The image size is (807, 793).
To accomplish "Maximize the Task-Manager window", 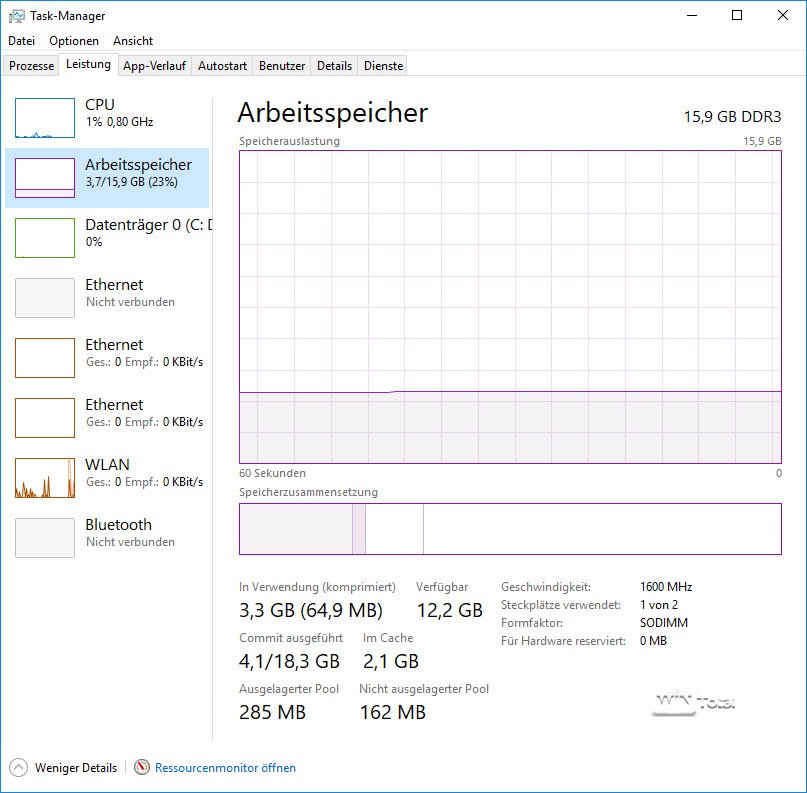I will [x=737, y=15].
